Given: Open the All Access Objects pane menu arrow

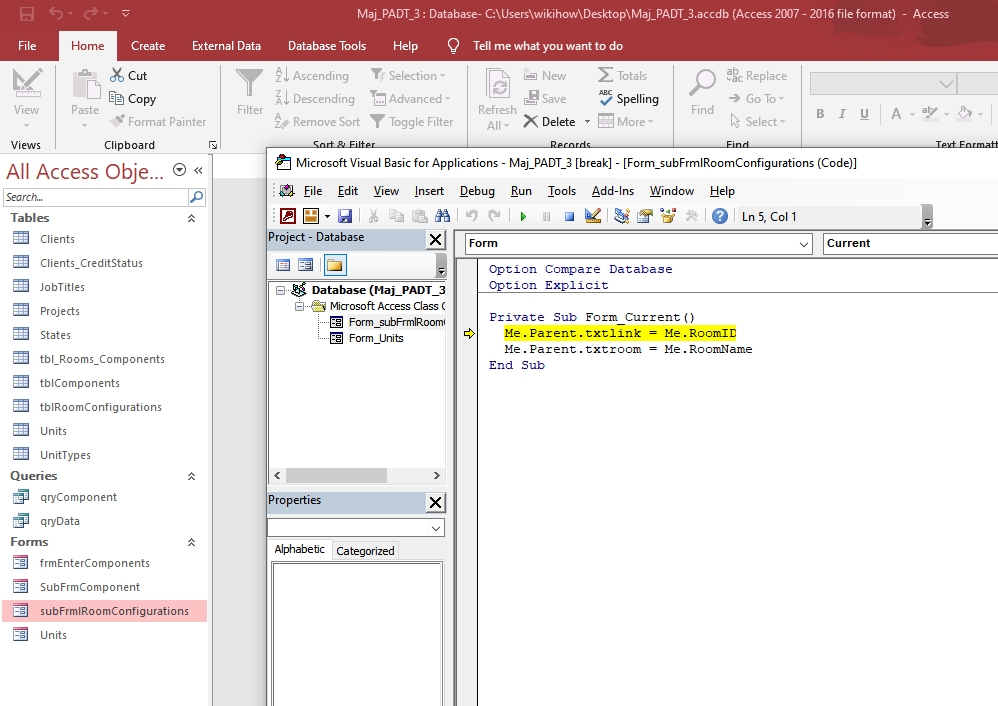Looking at the screenshot, I should (x=179, y=169).
